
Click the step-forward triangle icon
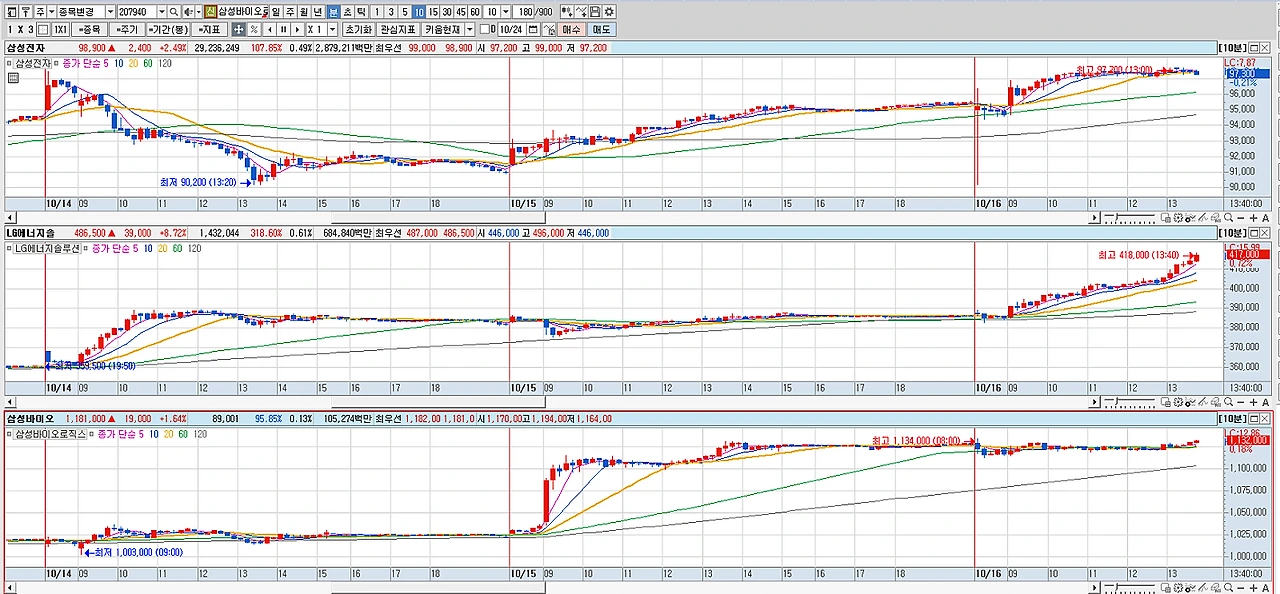click(x=297, y=29)
